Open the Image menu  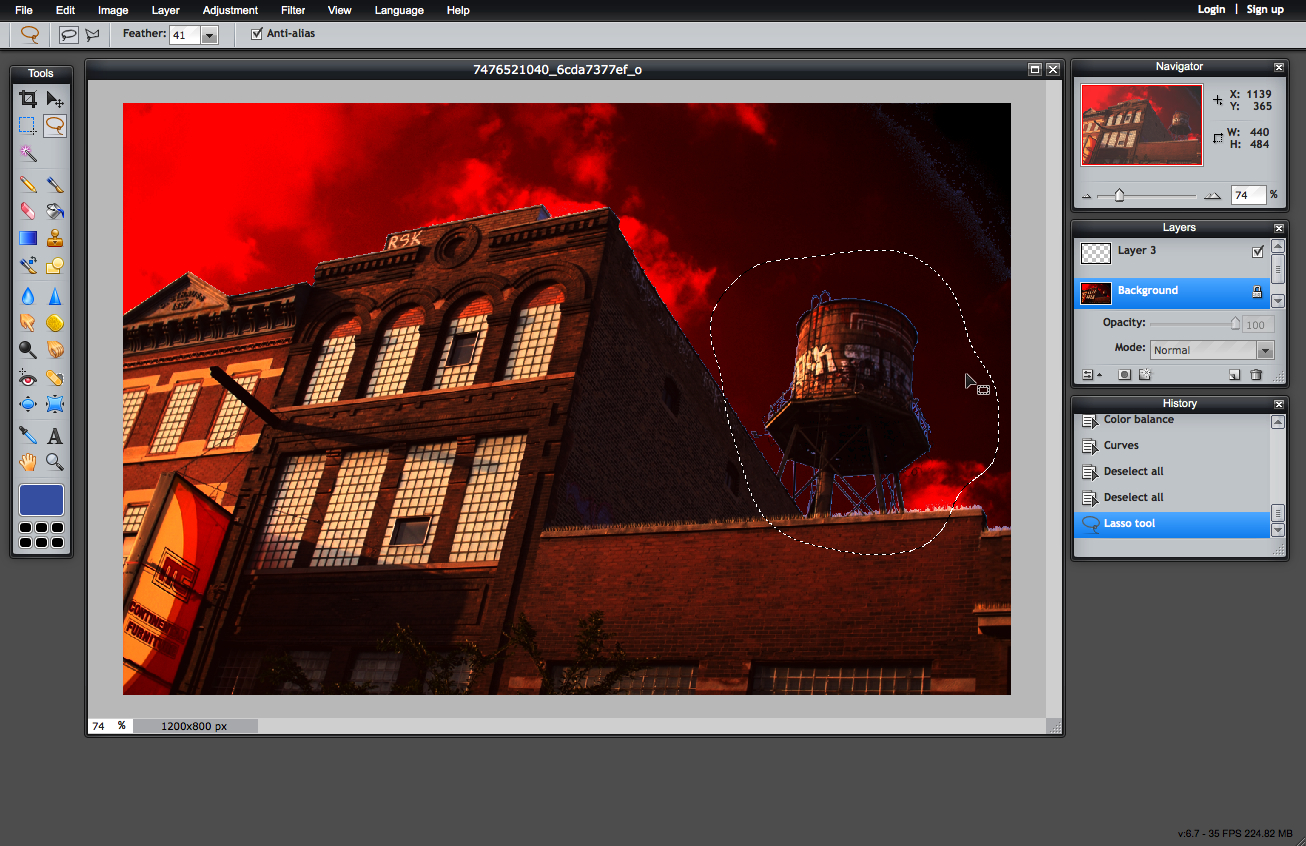coord(113,10)
